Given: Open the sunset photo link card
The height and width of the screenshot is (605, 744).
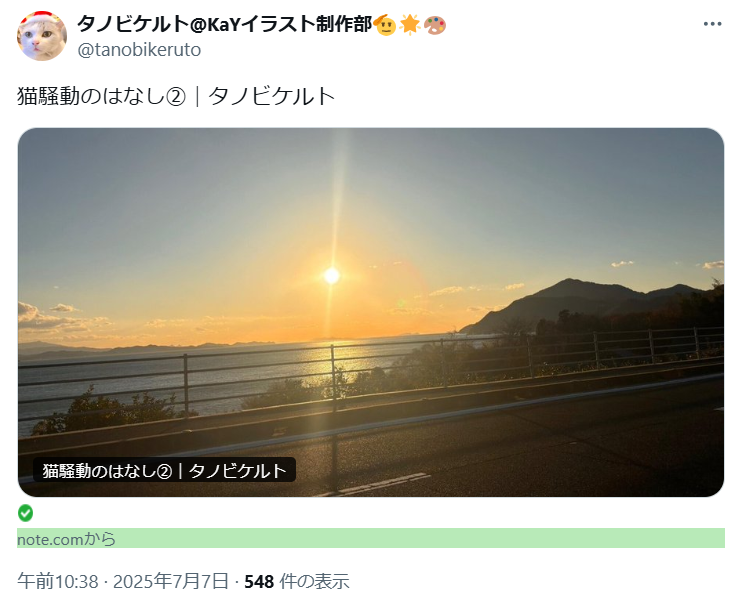Looking at the screenshot, I should point(371,312).
